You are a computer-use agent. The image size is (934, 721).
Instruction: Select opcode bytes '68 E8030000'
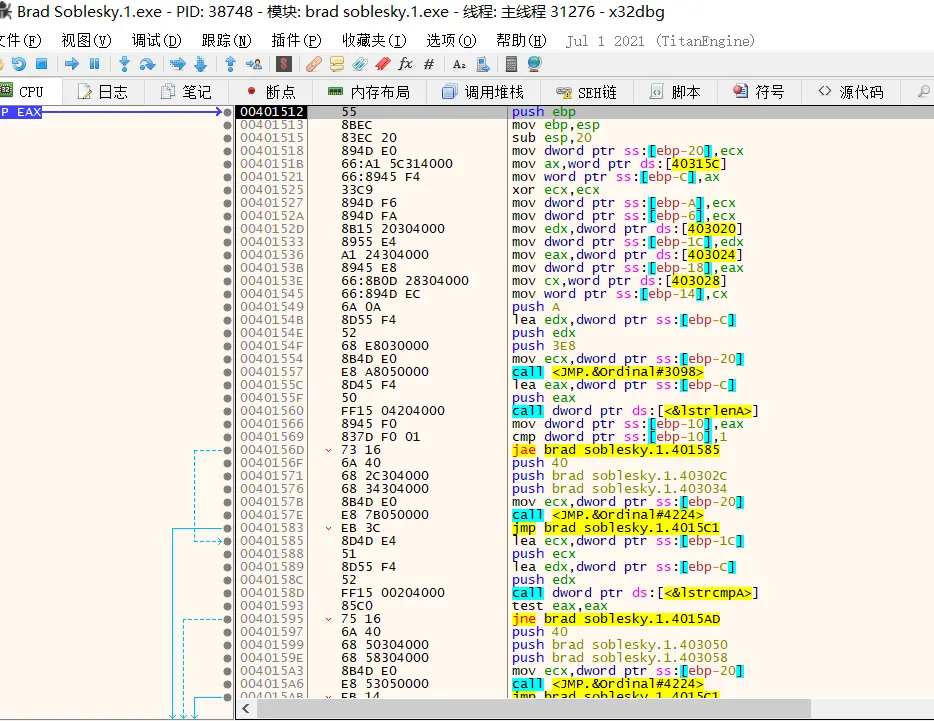(385, 346)
